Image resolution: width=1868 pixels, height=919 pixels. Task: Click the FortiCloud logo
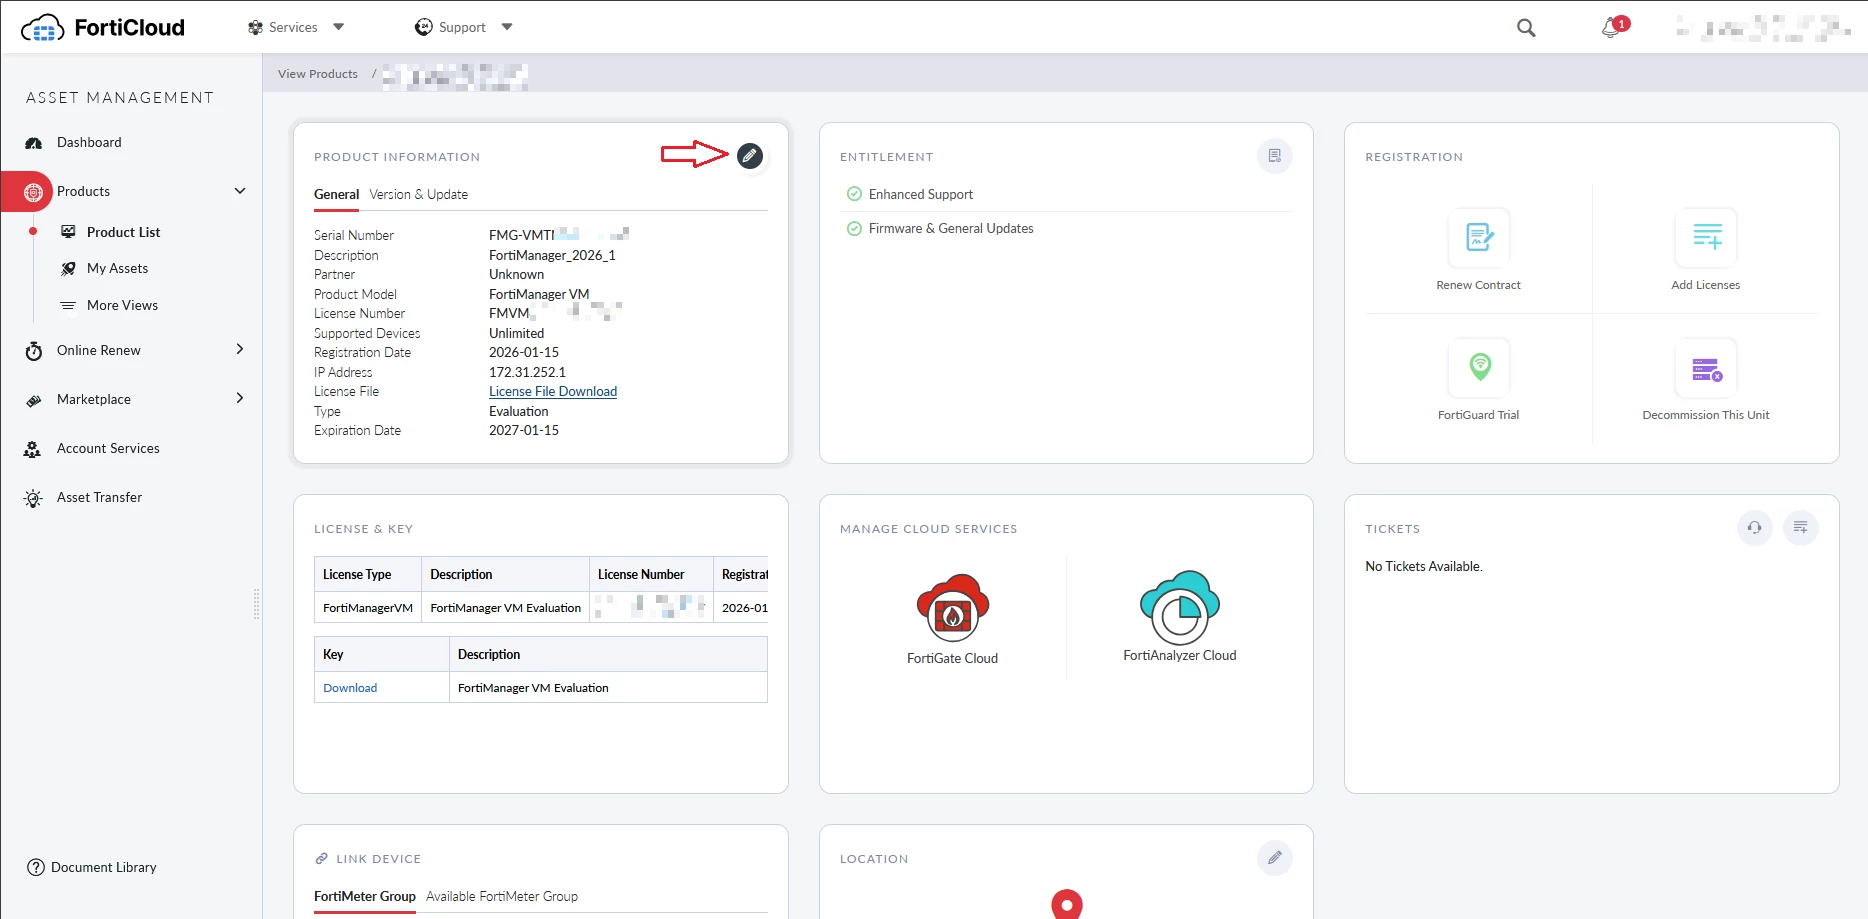point(103,28)
